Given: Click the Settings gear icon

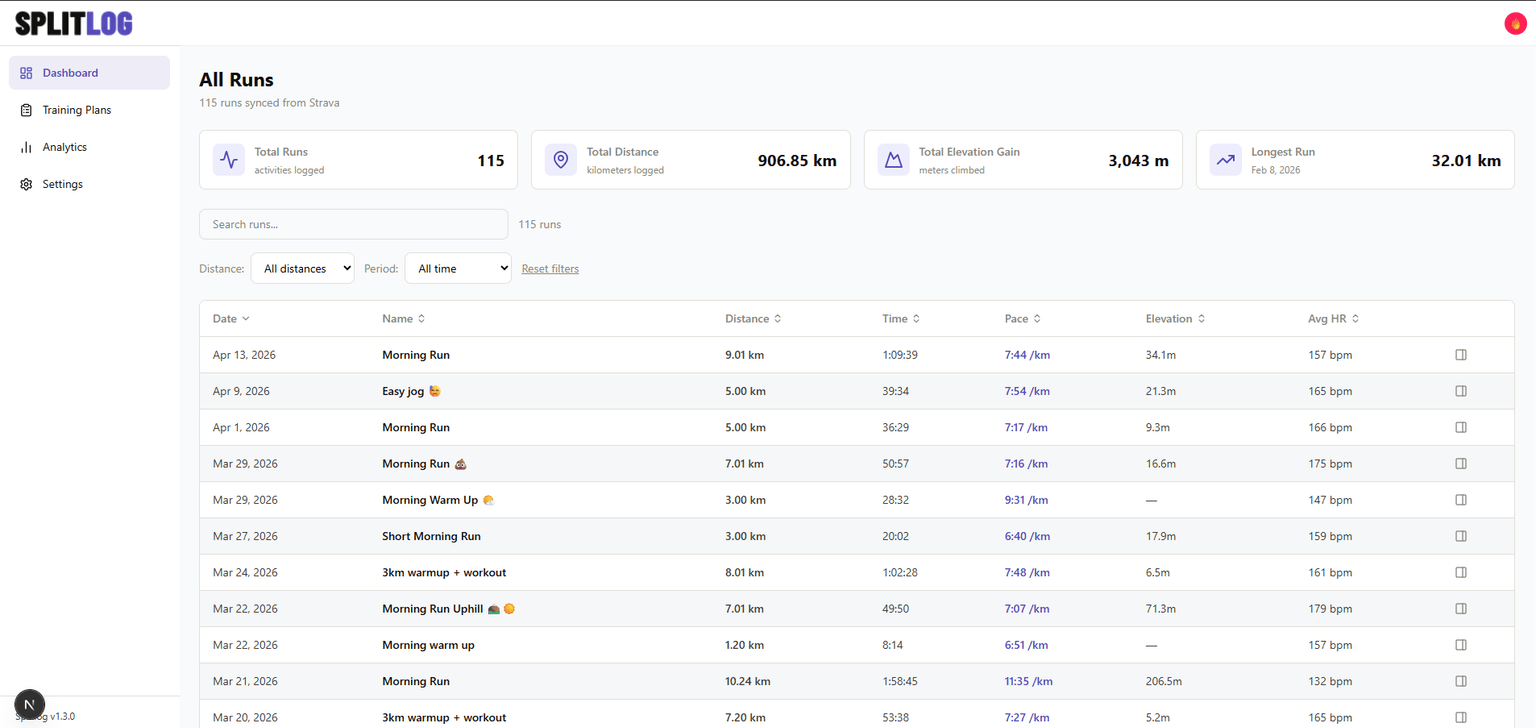Looking at the screenshot, I should [27, 184].
